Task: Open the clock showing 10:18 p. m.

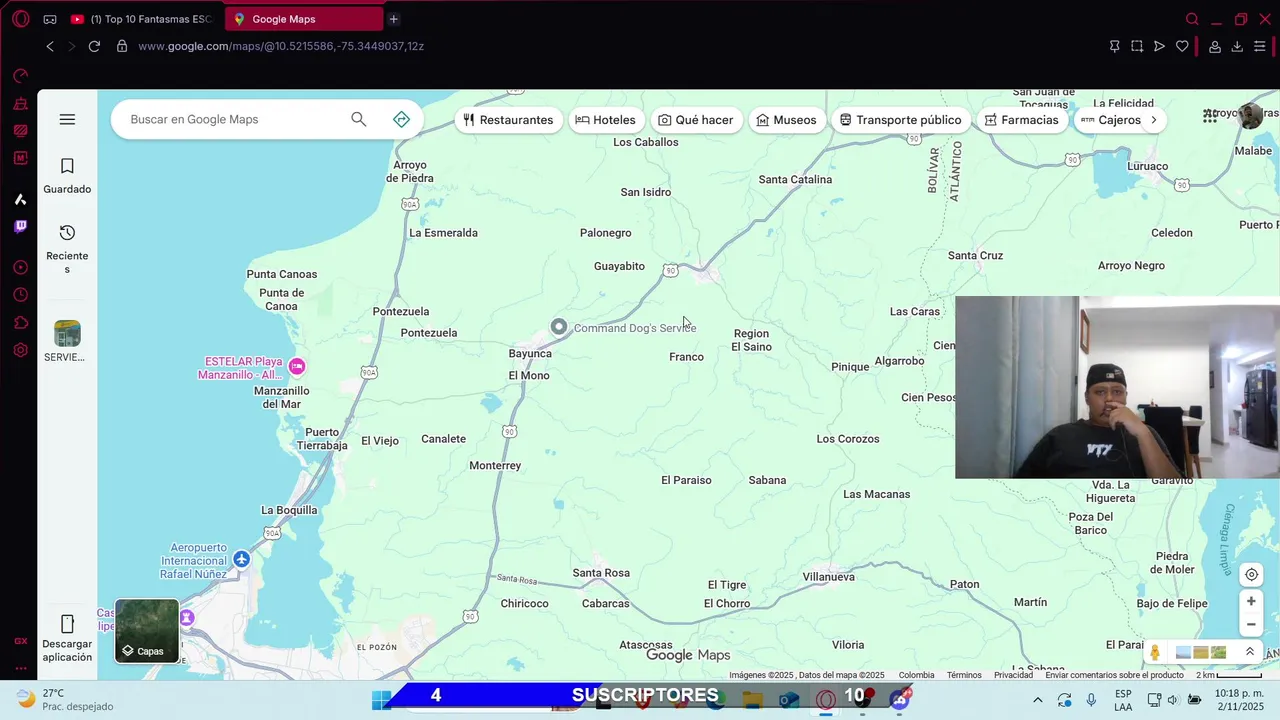Action: point(1240,699)
